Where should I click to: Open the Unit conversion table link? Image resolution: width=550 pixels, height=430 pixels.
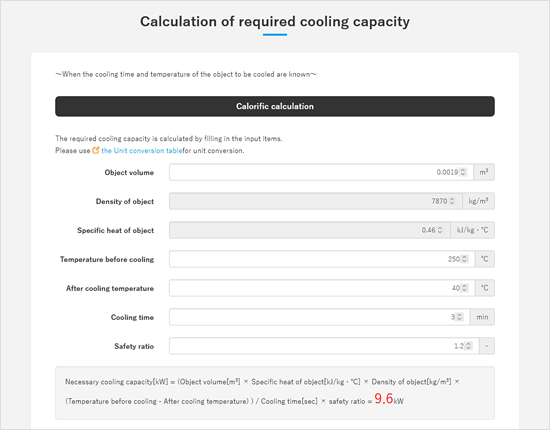141,150
